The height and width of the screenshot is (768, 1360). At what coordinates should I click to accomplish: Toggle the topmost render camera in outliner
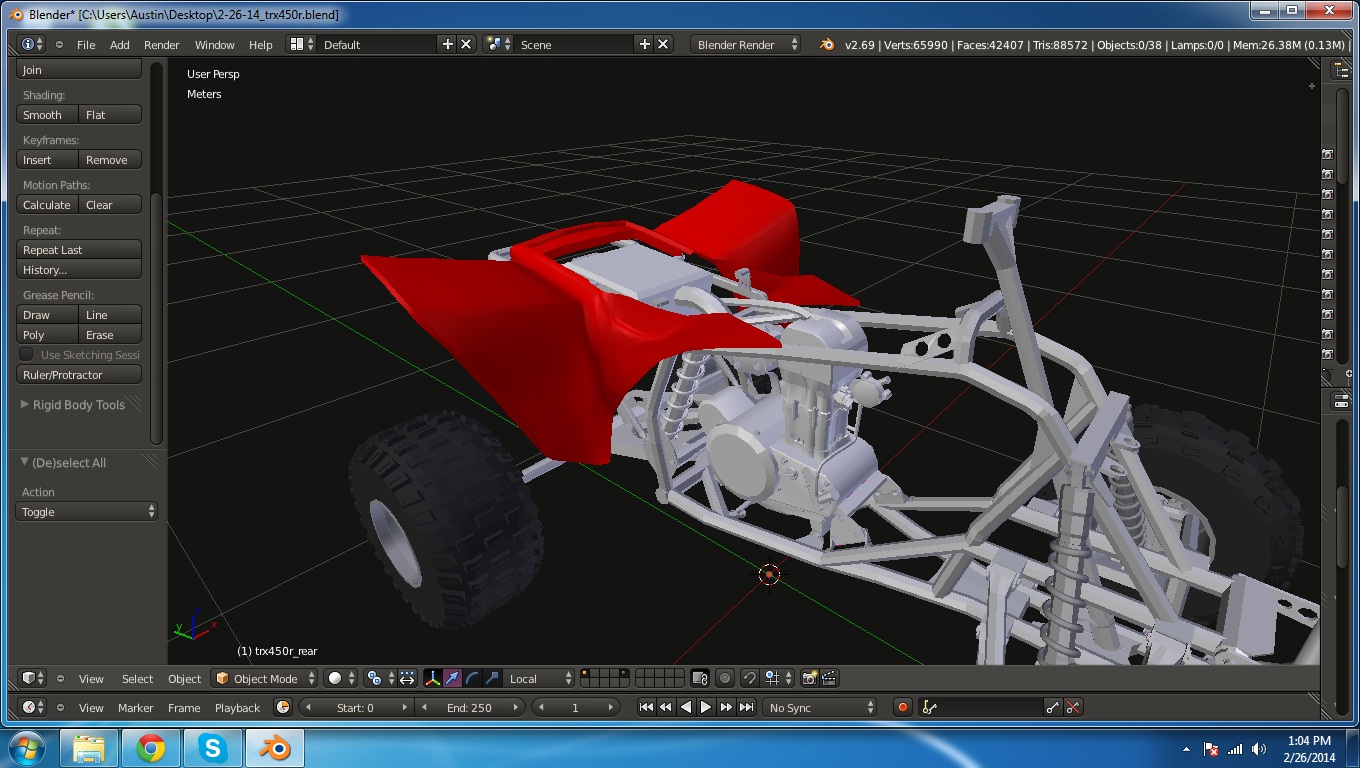[1328, 154]
